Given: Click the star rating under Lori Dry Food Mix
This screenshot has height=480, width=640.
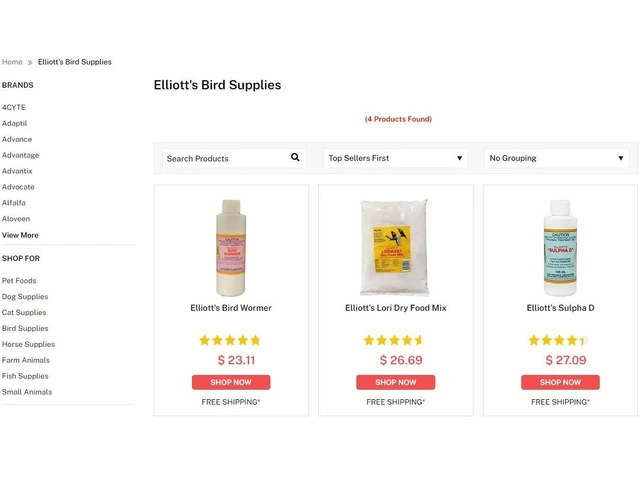Looking at the screenshot, I should (x=394, y=340).
